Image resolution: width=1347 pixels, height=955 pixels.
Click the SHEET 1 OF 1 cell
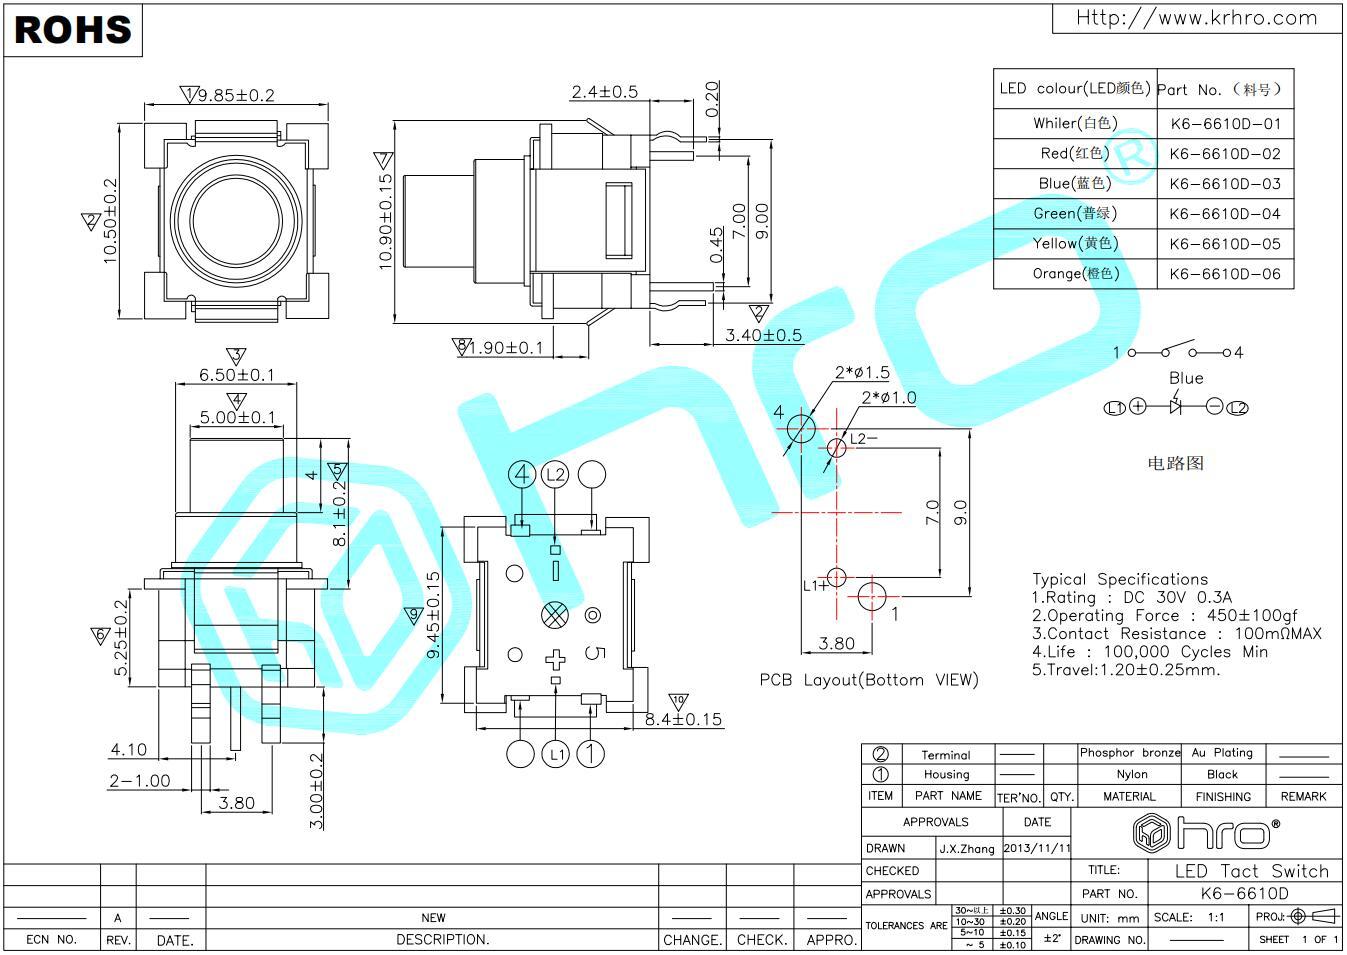1298,939
